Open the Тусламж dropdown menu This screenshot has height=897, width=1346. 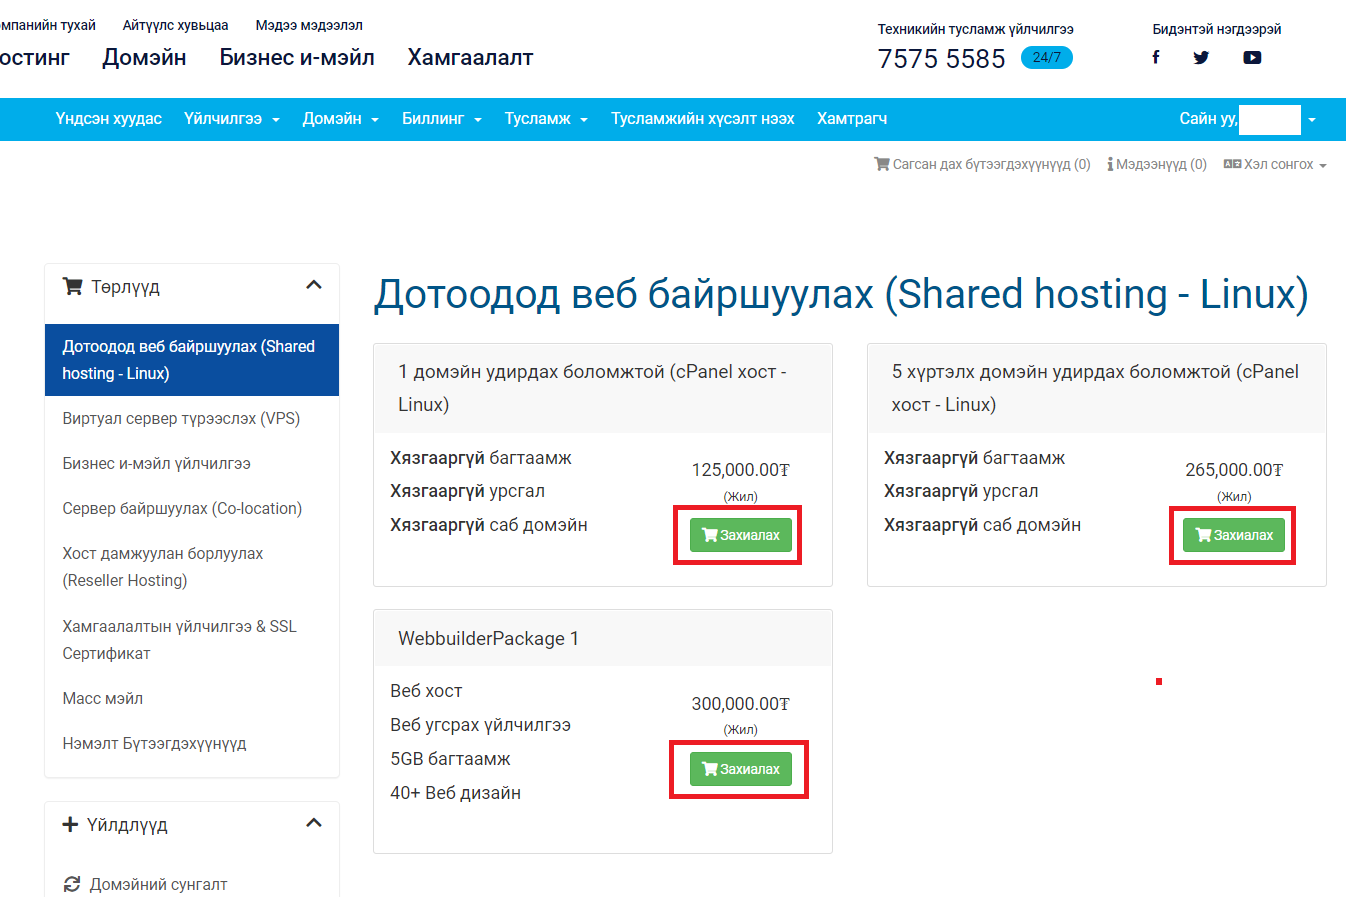click(x=546, y=119)
